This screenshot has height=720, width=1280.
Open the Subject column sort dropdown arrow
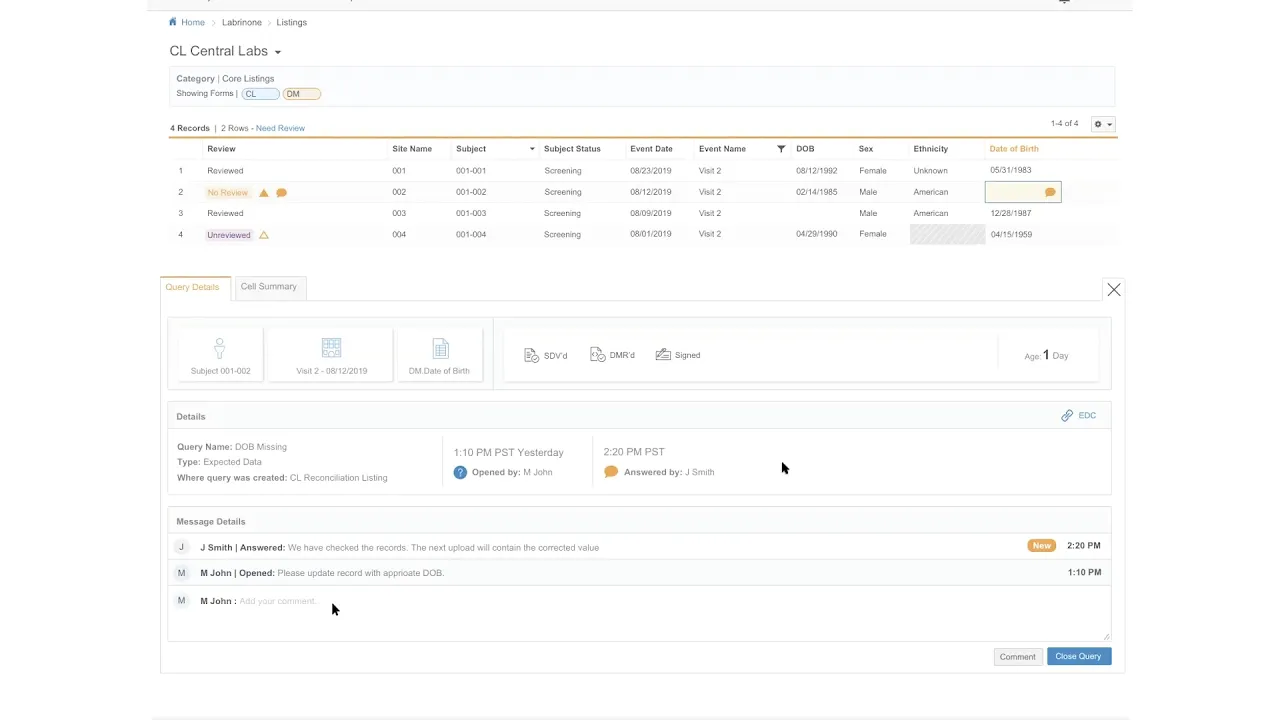(532, 149)
